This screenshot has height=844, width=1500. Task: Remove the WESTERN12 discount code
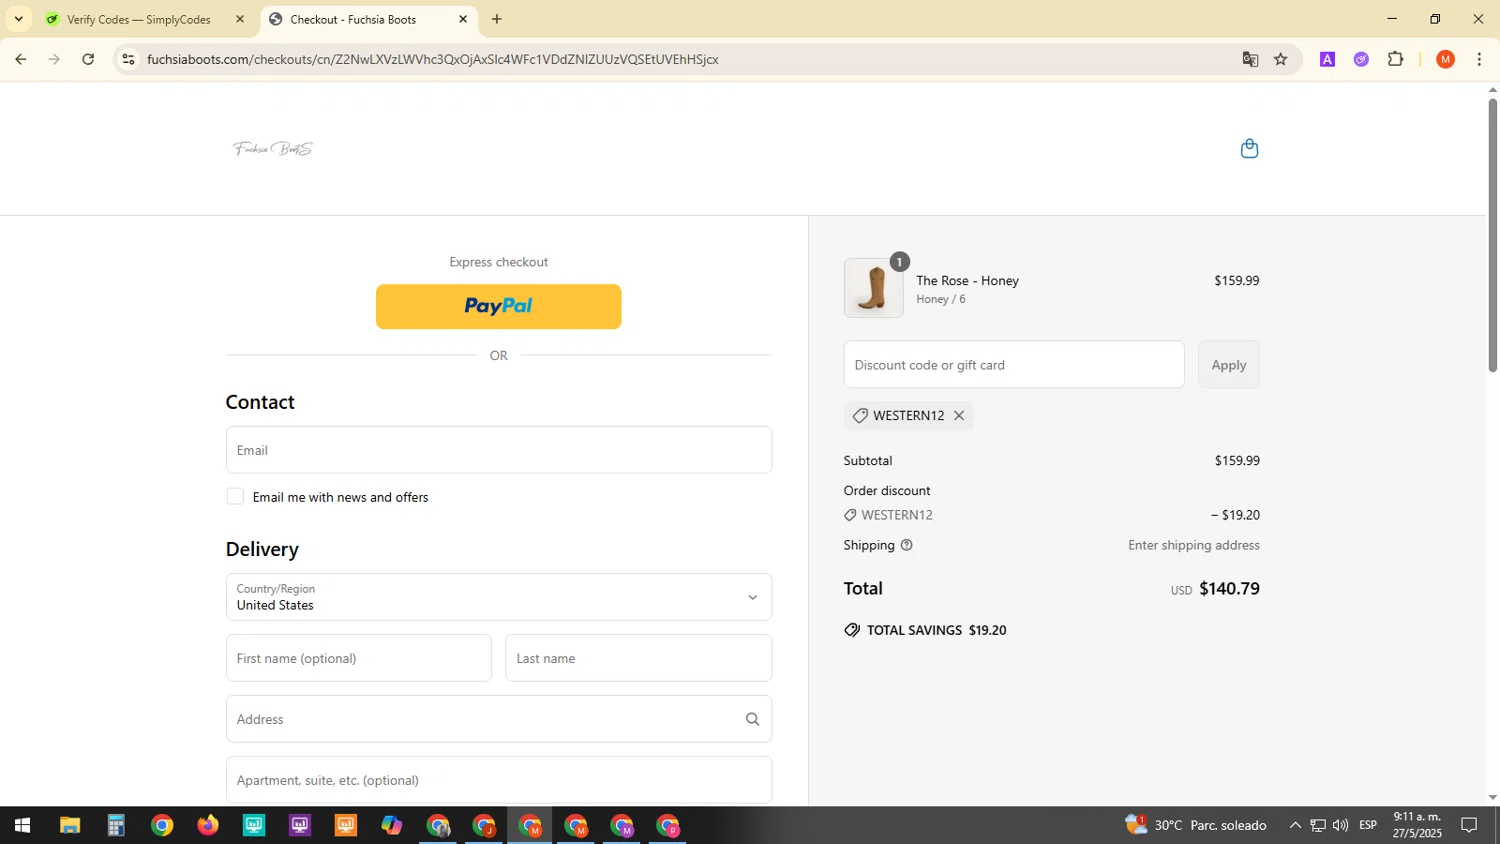(x=959, y=415)
